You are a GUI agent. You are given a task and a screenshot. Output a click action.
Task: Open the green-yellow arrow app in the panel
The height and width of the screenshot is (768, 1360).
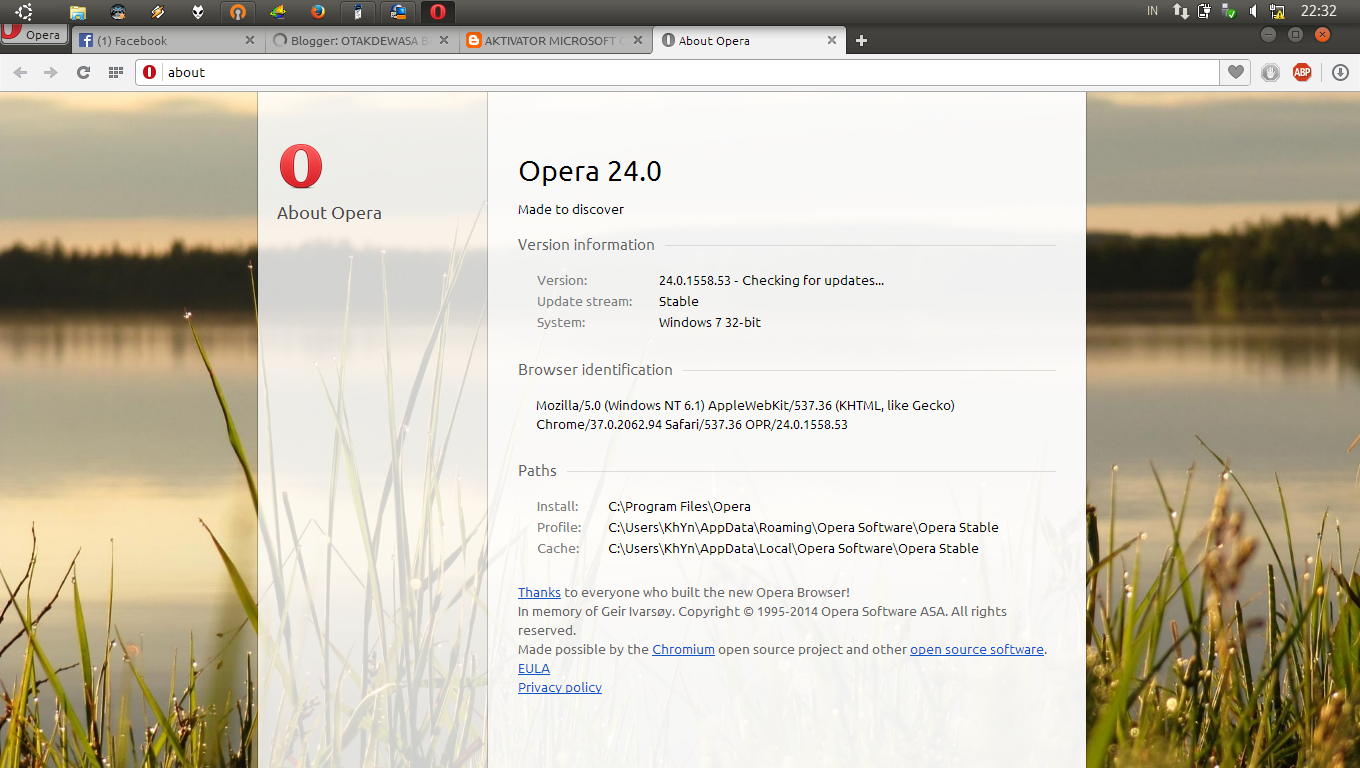[278, 12]
